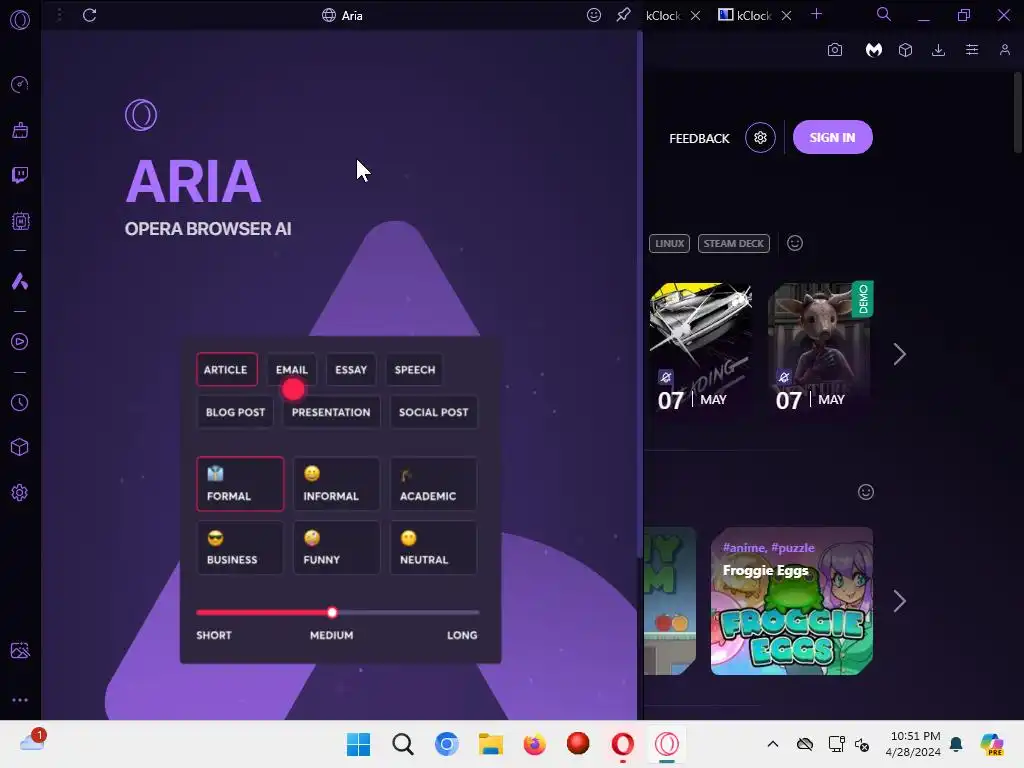Image resolution: width=1024 pixels, height=768 pixels.
Task: Choose FORMAL tone
Action: pos(240,484)
